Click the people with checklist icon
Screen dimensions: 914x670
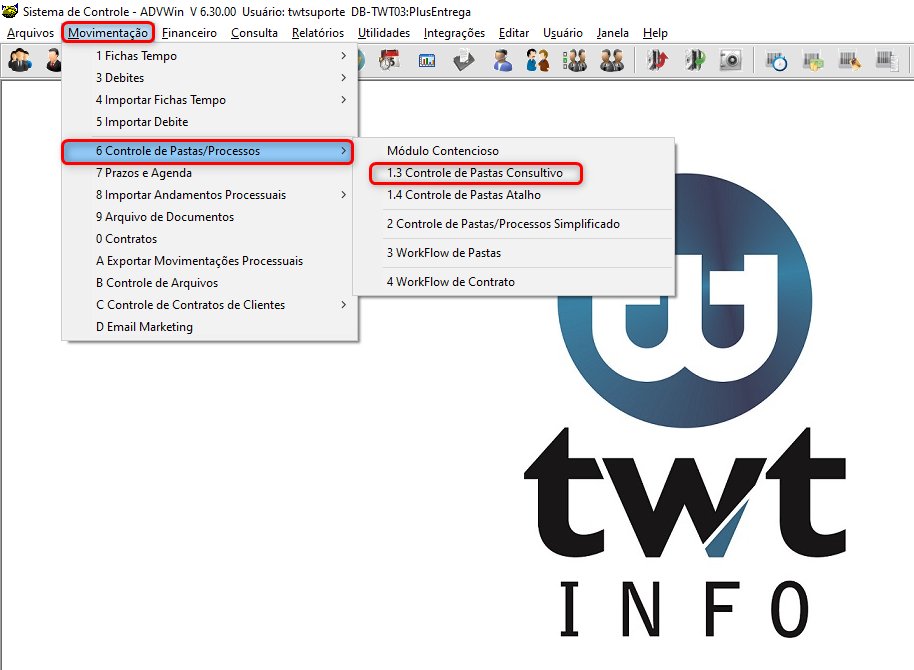pos(575,61)
